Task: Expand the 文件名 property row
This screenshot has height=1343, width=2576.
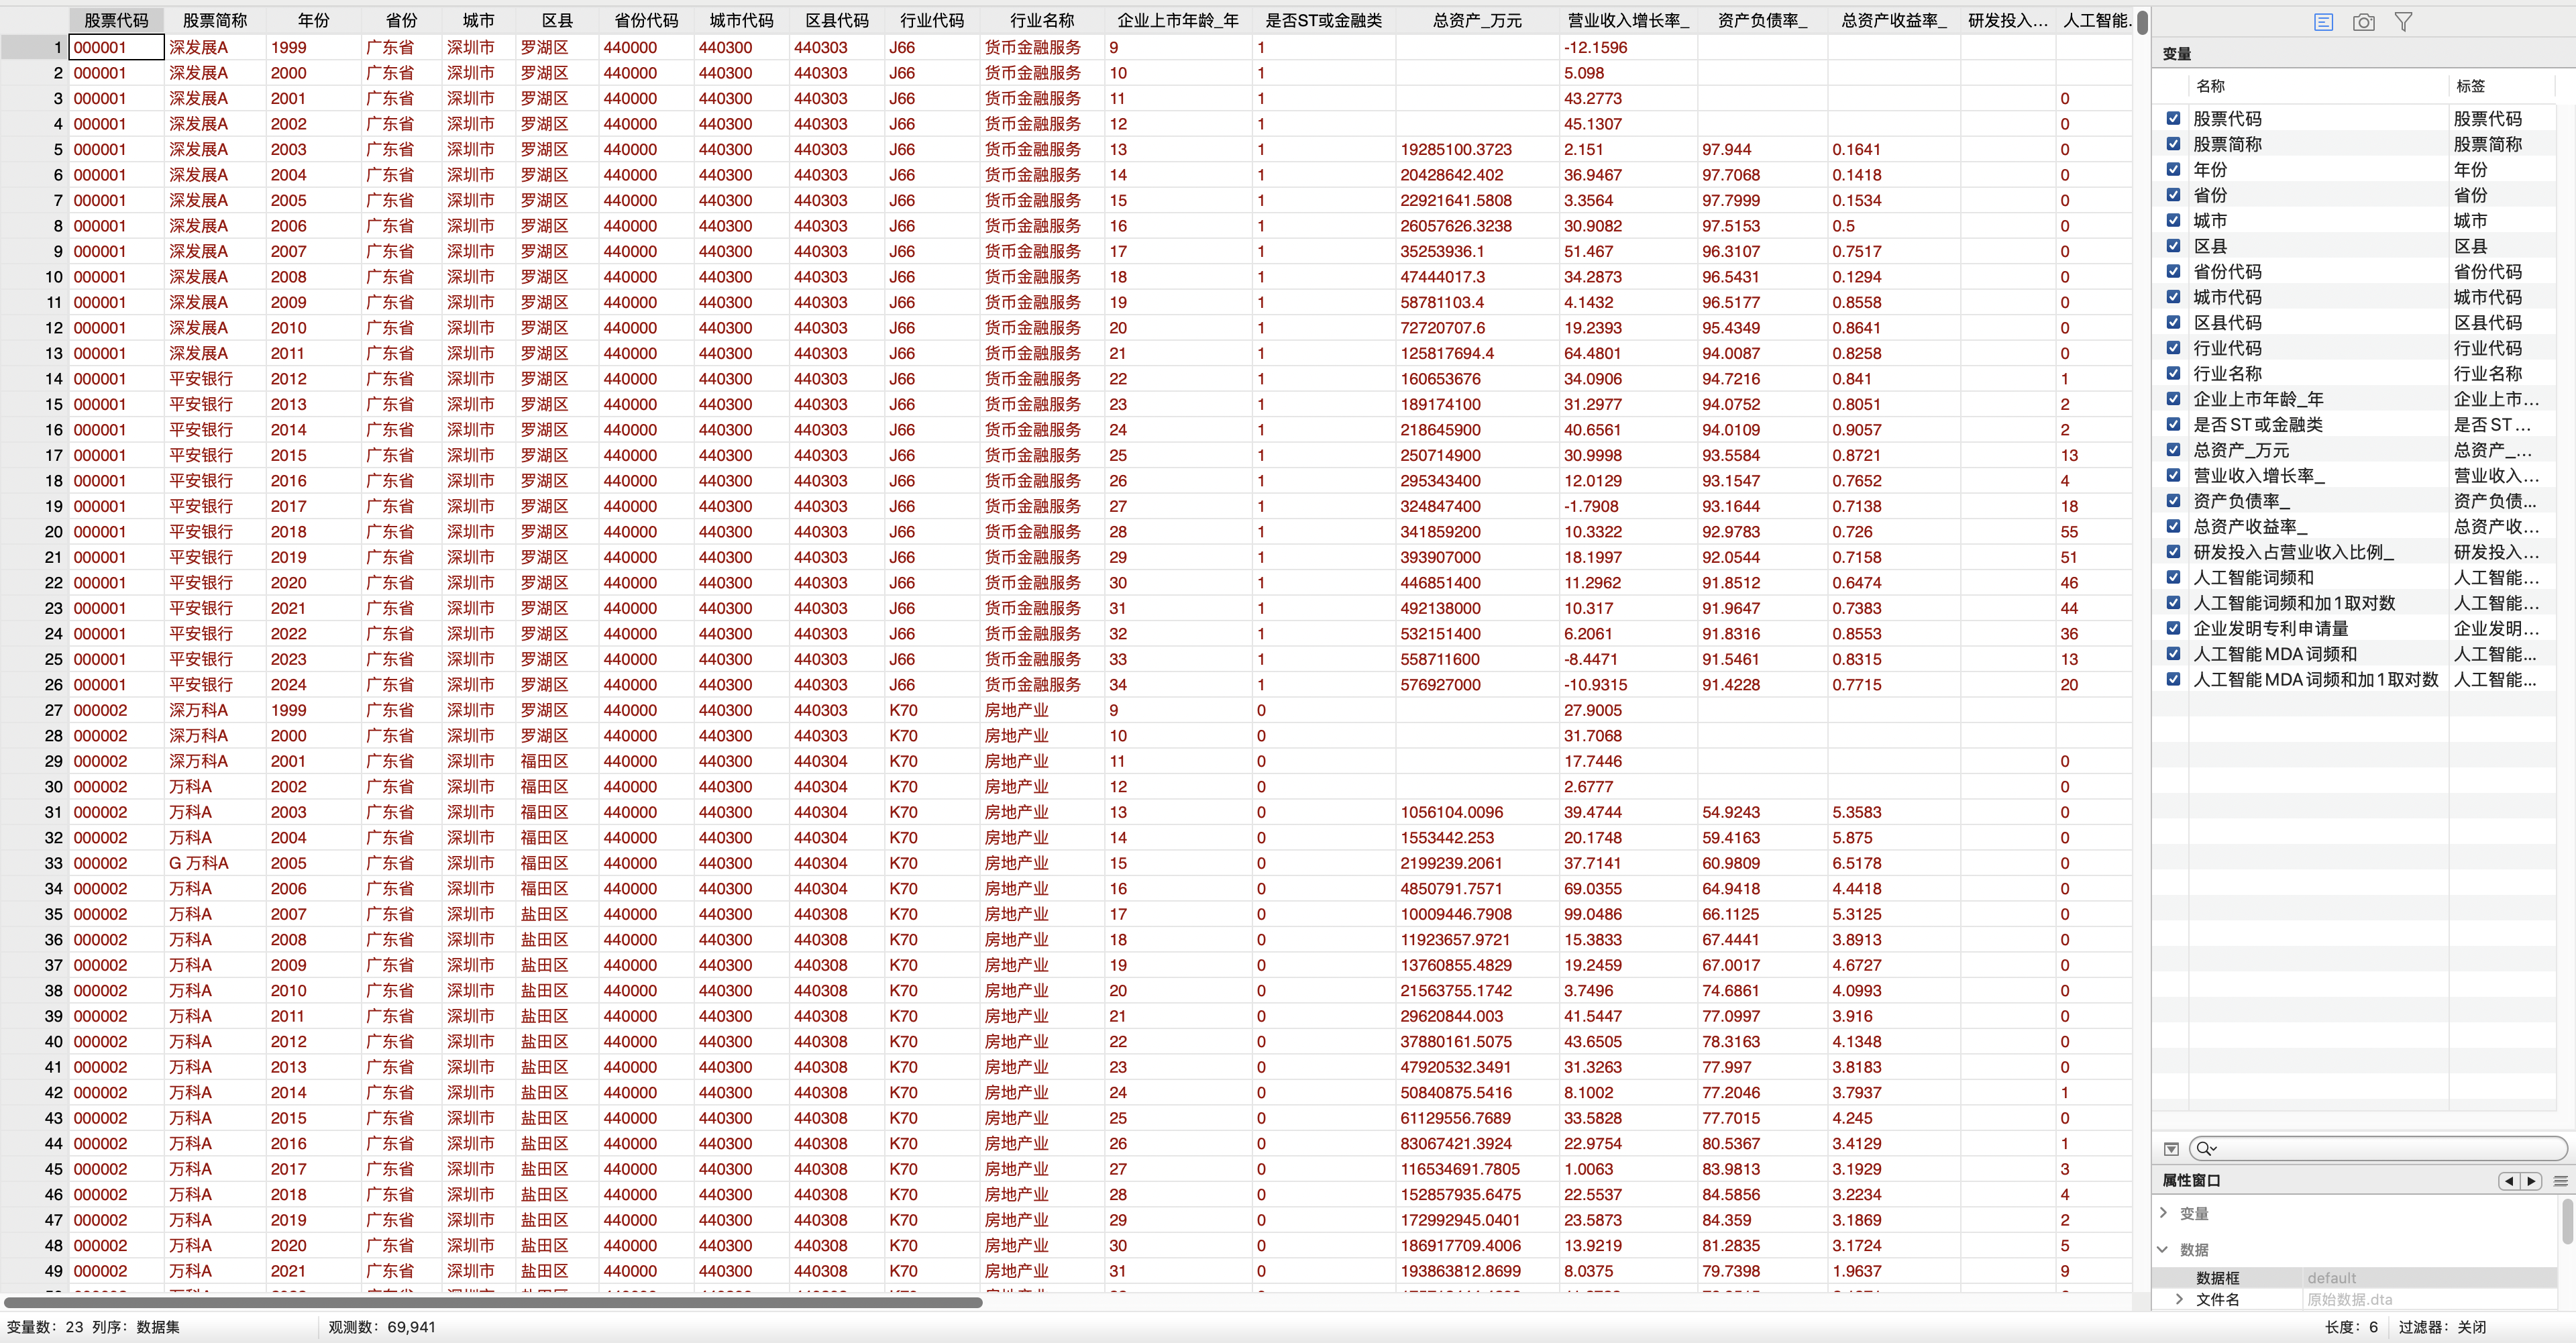Action: (x=2180, y=1299)
